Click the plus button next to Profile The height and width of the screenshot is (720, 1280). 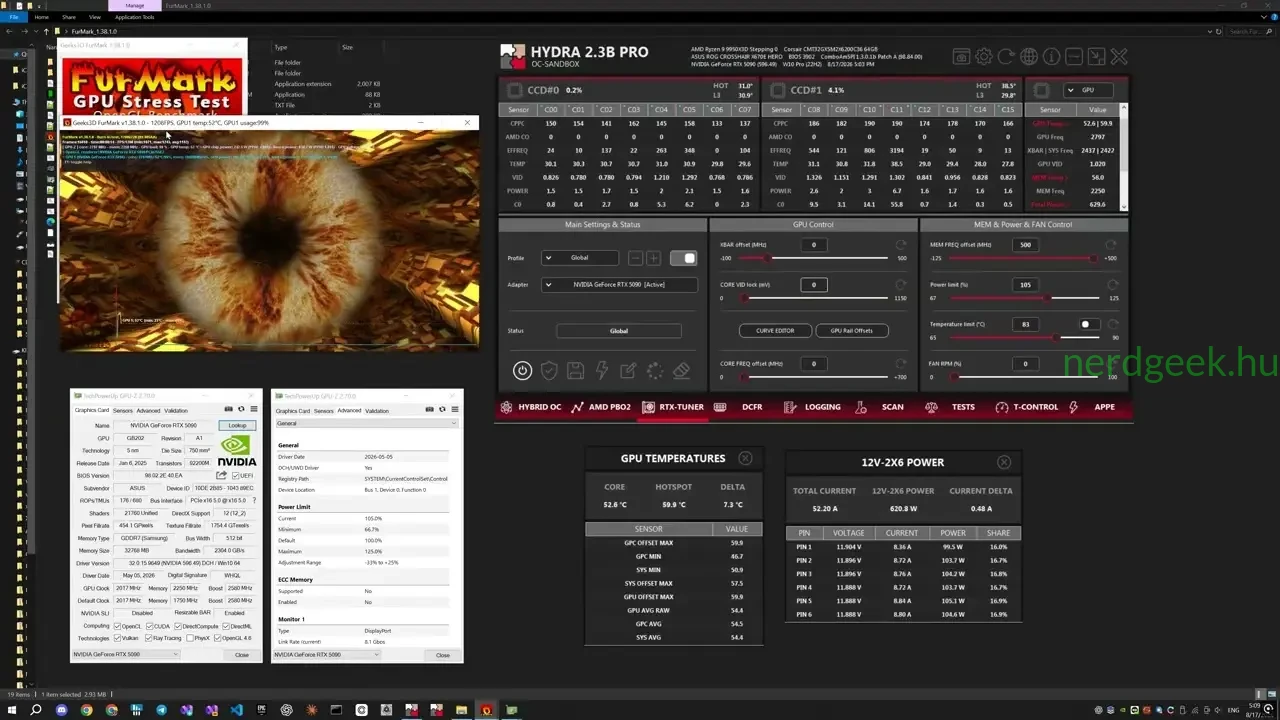tap(653, 258)
